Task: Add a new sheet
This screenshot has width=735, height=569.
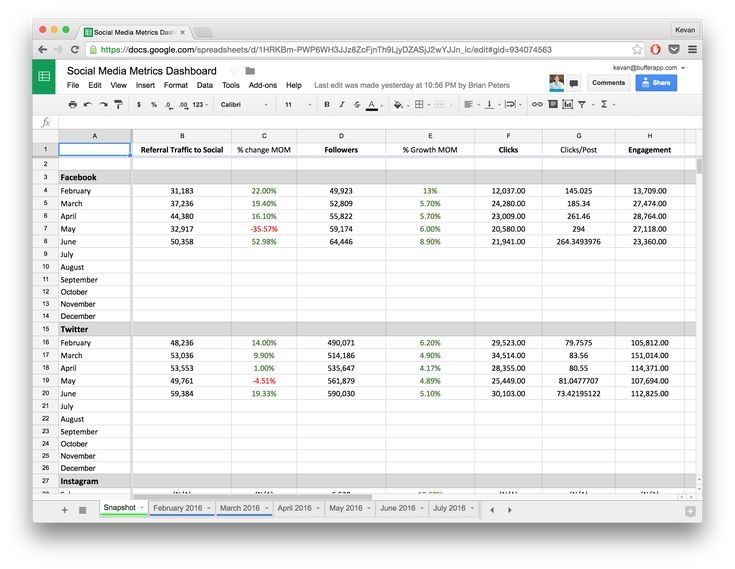Action: 65,510
